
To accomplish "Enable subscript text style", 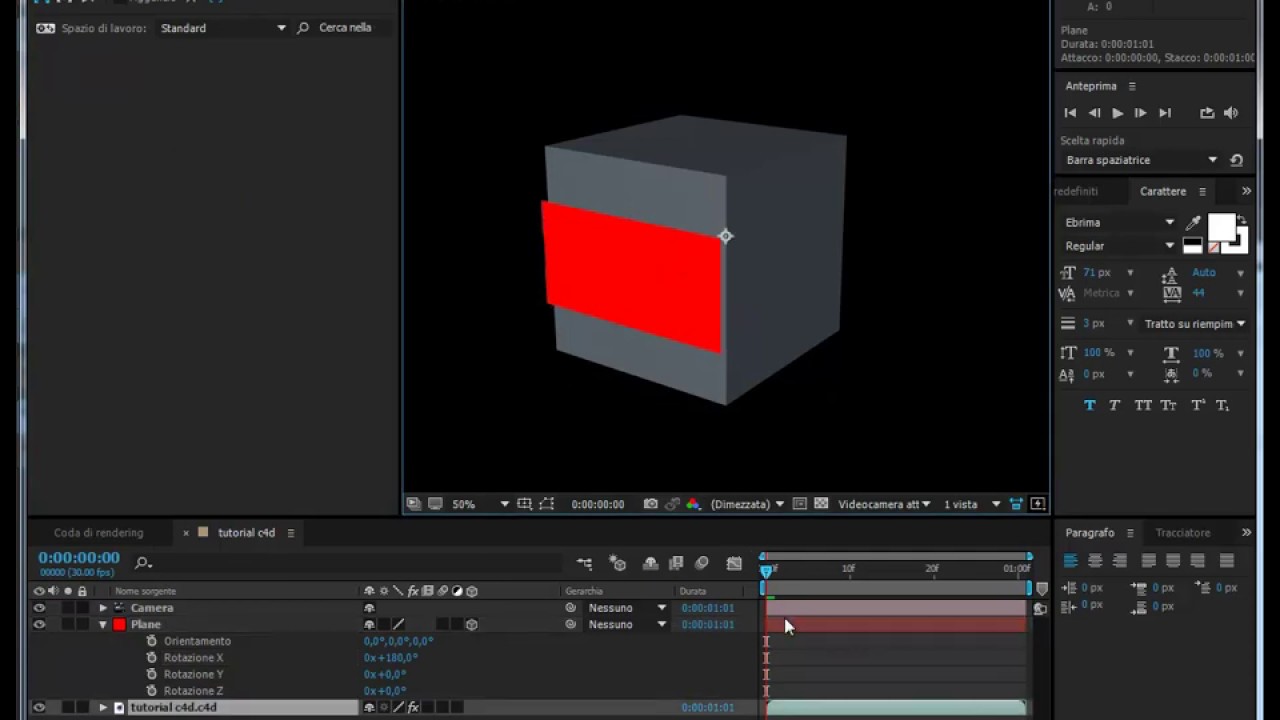I will point(1222,405).
